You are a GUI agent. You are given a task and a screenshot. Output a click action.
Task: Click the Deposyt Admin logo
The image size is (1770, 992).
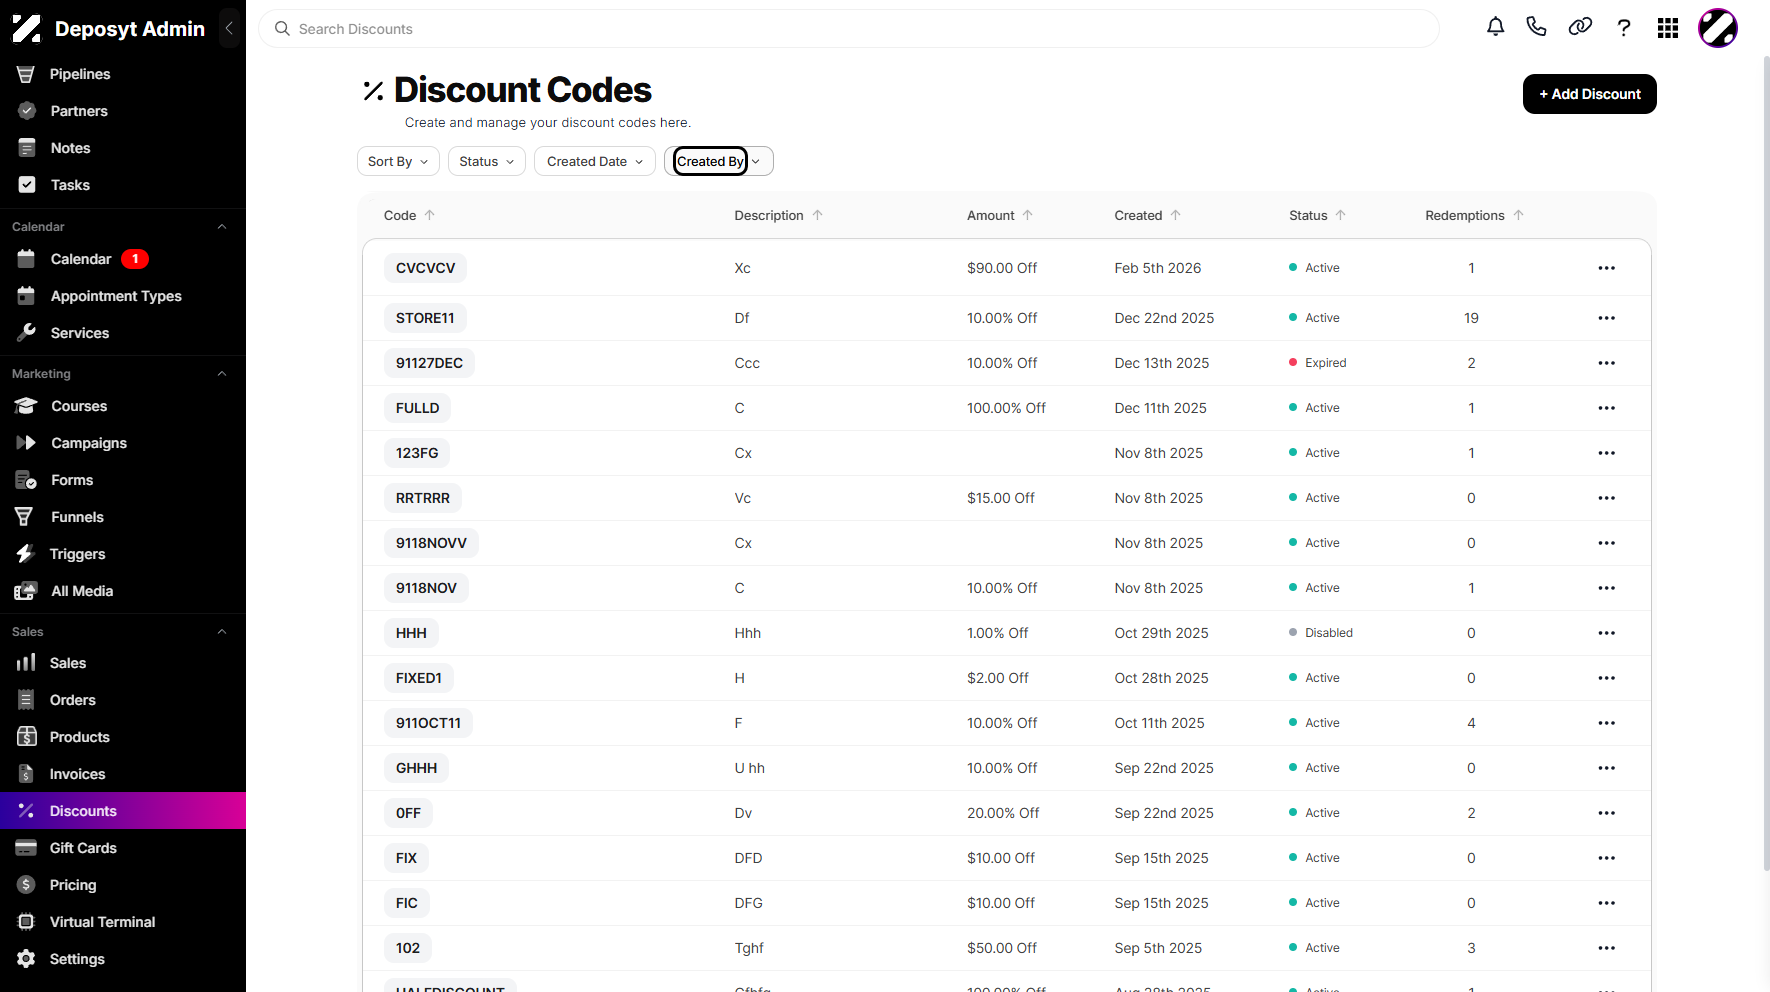point(108,29)
